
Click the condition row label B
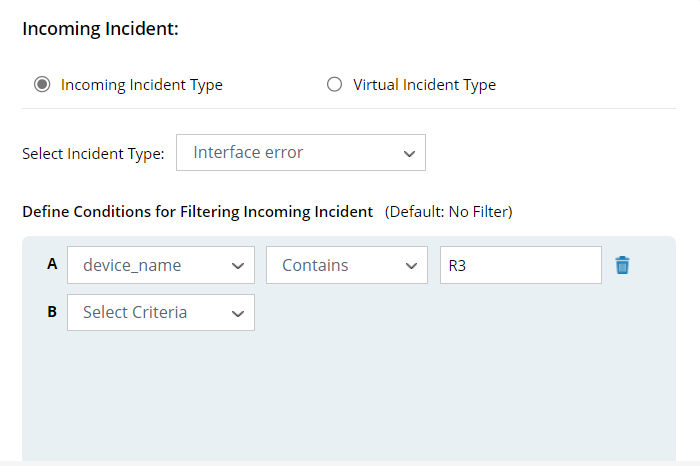point(52,311)
